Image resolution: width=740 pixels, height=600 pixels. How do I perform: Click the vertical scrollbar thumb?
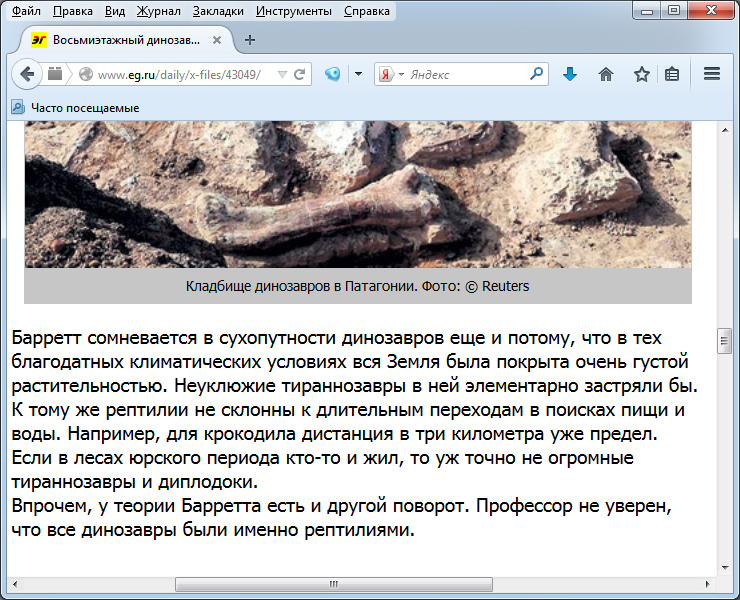coord(725,340)
